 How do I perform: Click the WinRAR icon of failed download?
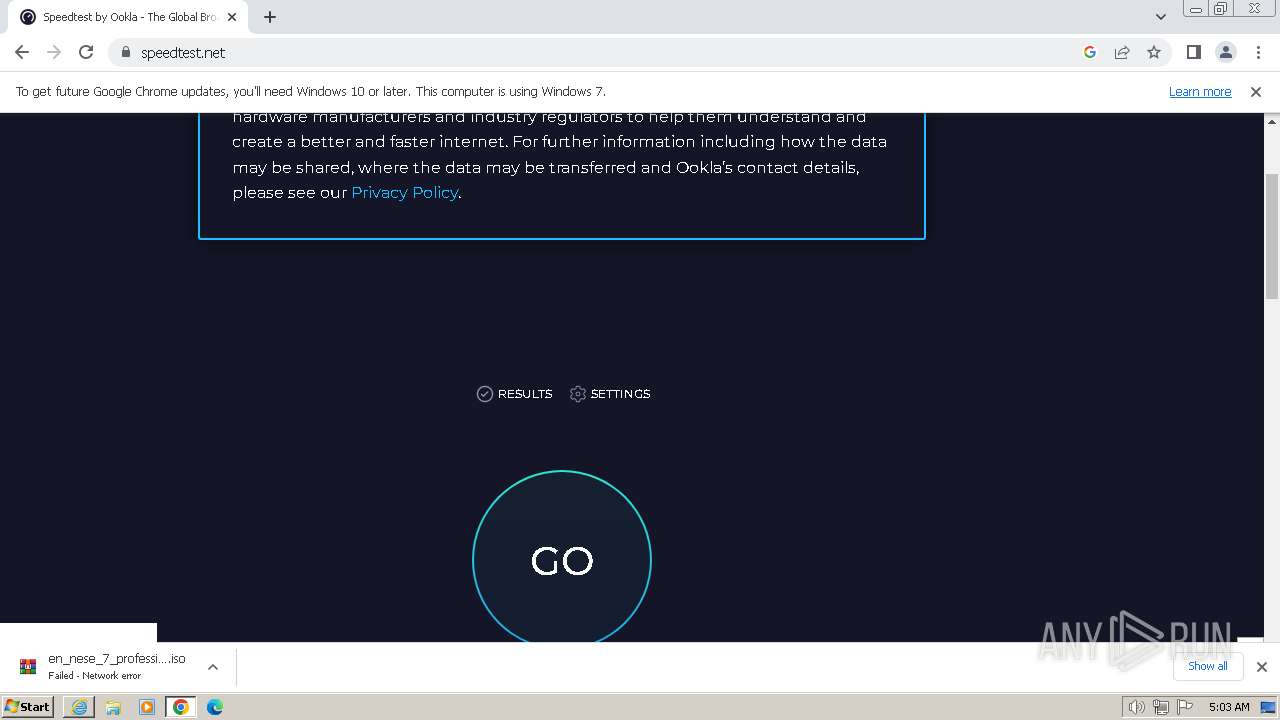[28, 667]
